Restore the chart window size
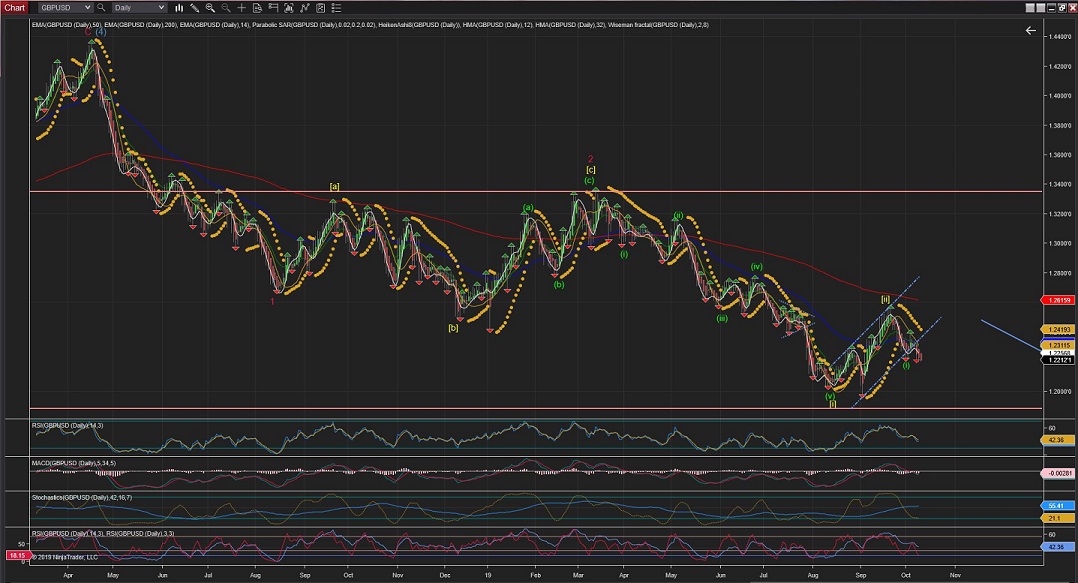 click(1062, 8)
